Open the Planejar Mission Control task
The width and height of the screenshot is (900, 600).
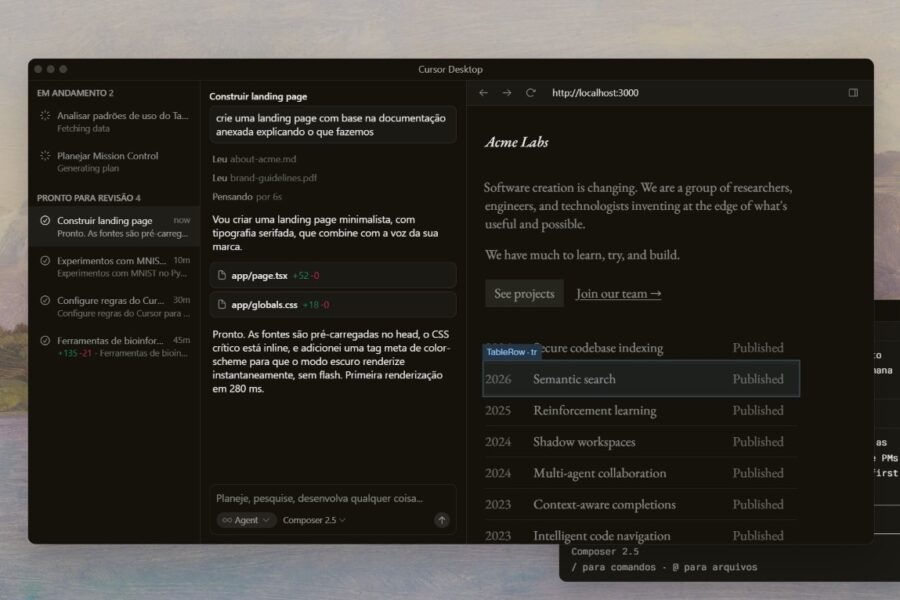[x=114, y=162]
